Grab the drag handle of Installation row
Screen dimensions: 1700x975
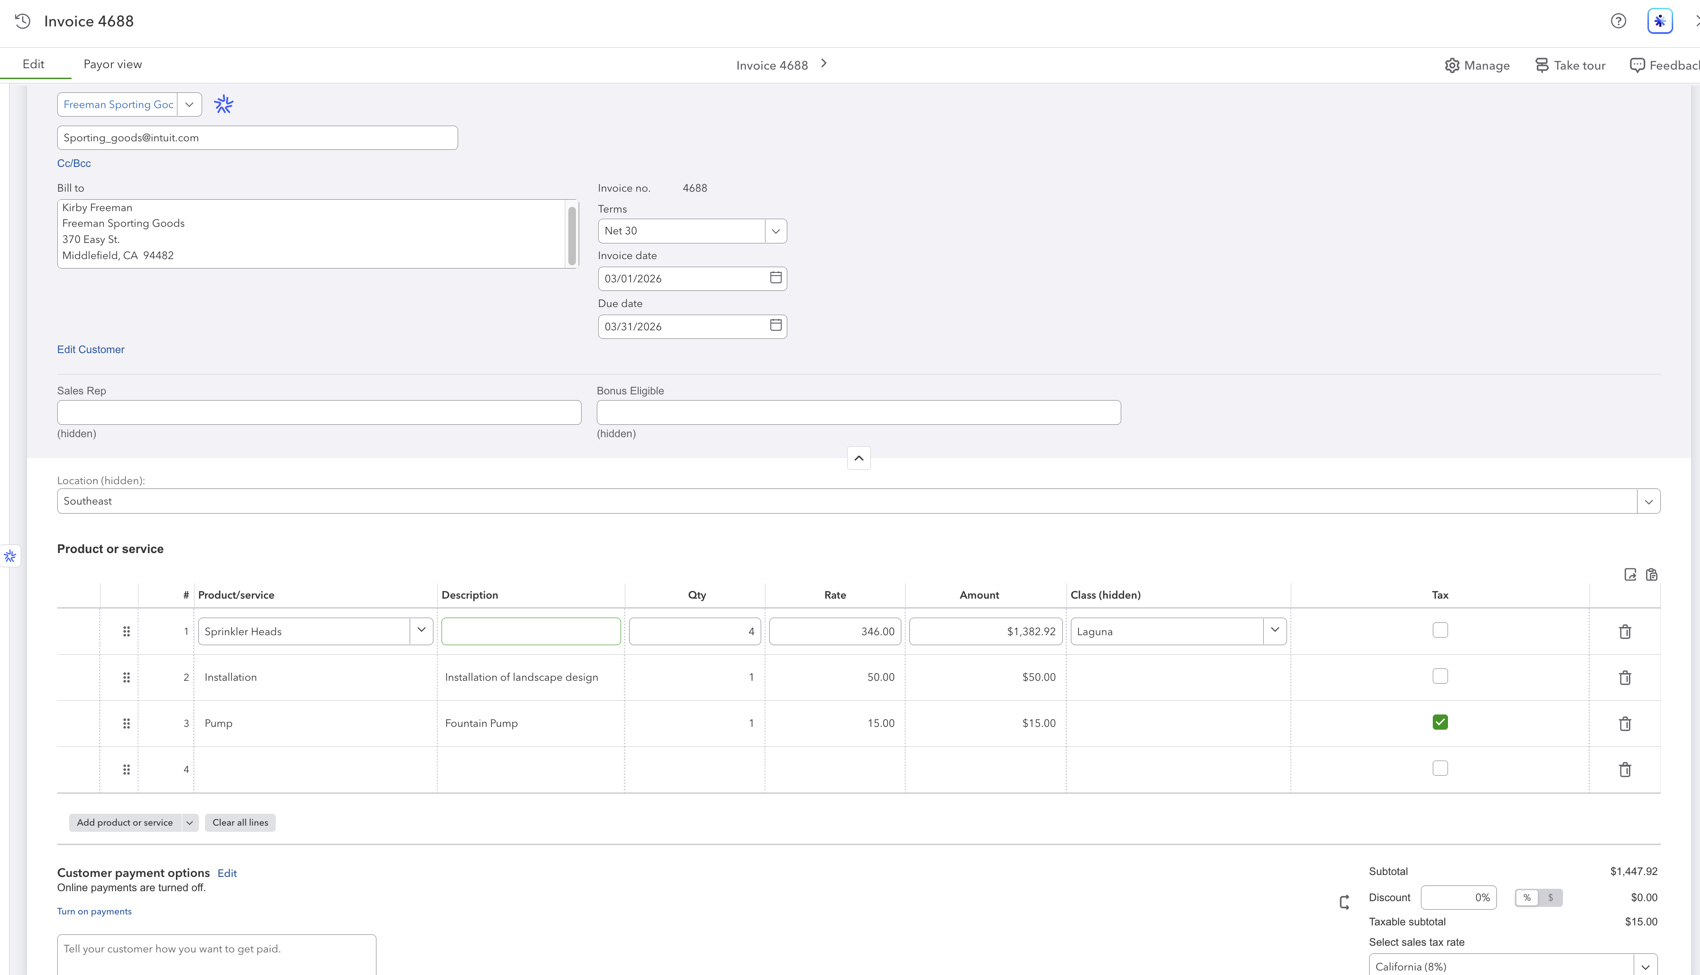[126, 678]
